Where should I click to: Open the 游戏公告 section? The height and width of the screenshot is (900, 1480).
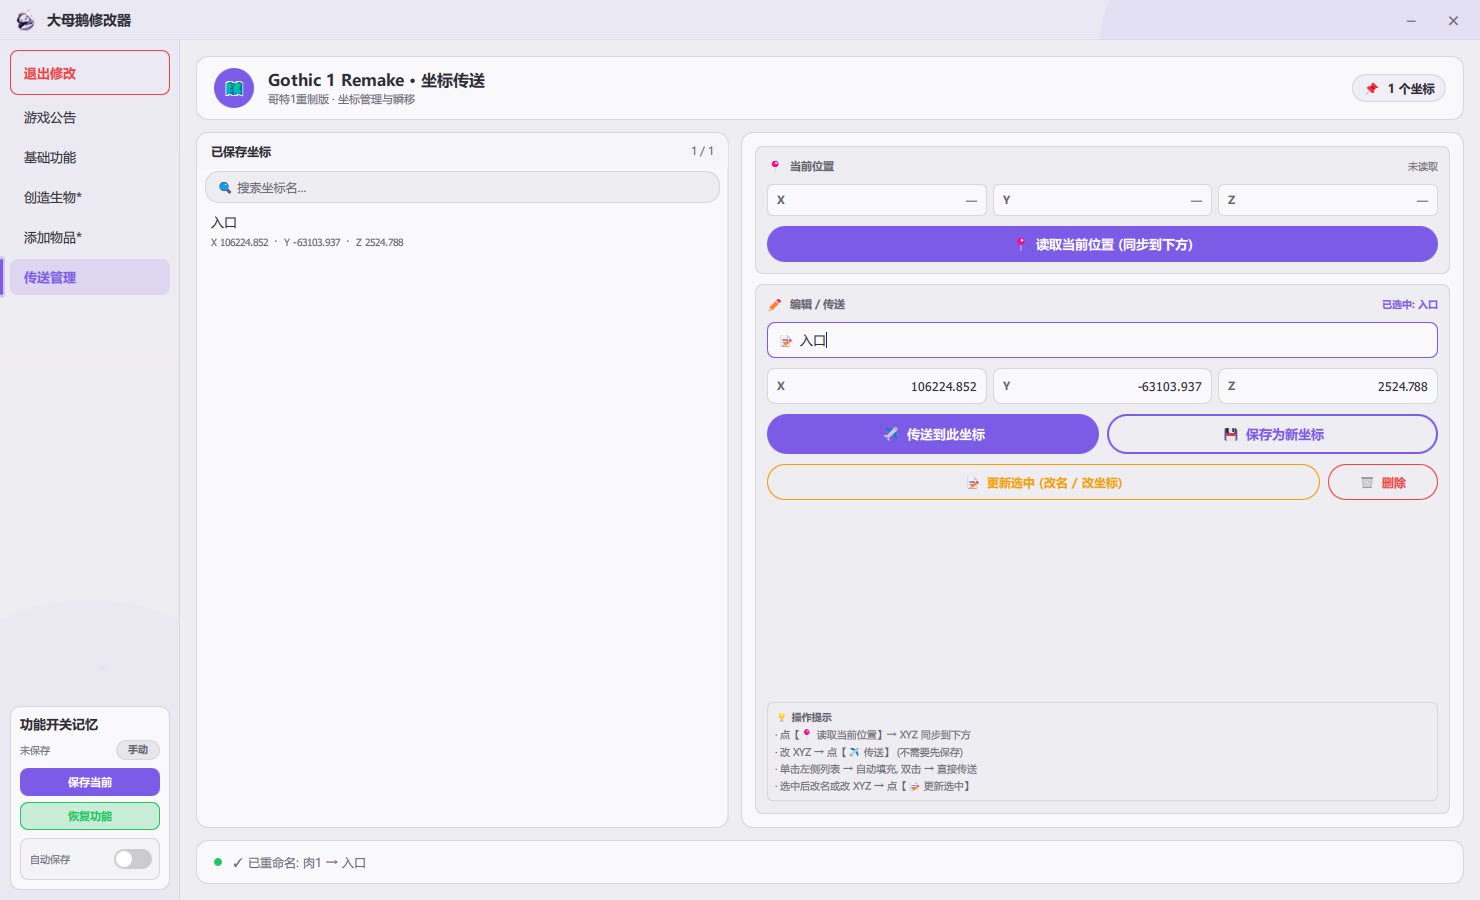[x=90, y=117]
